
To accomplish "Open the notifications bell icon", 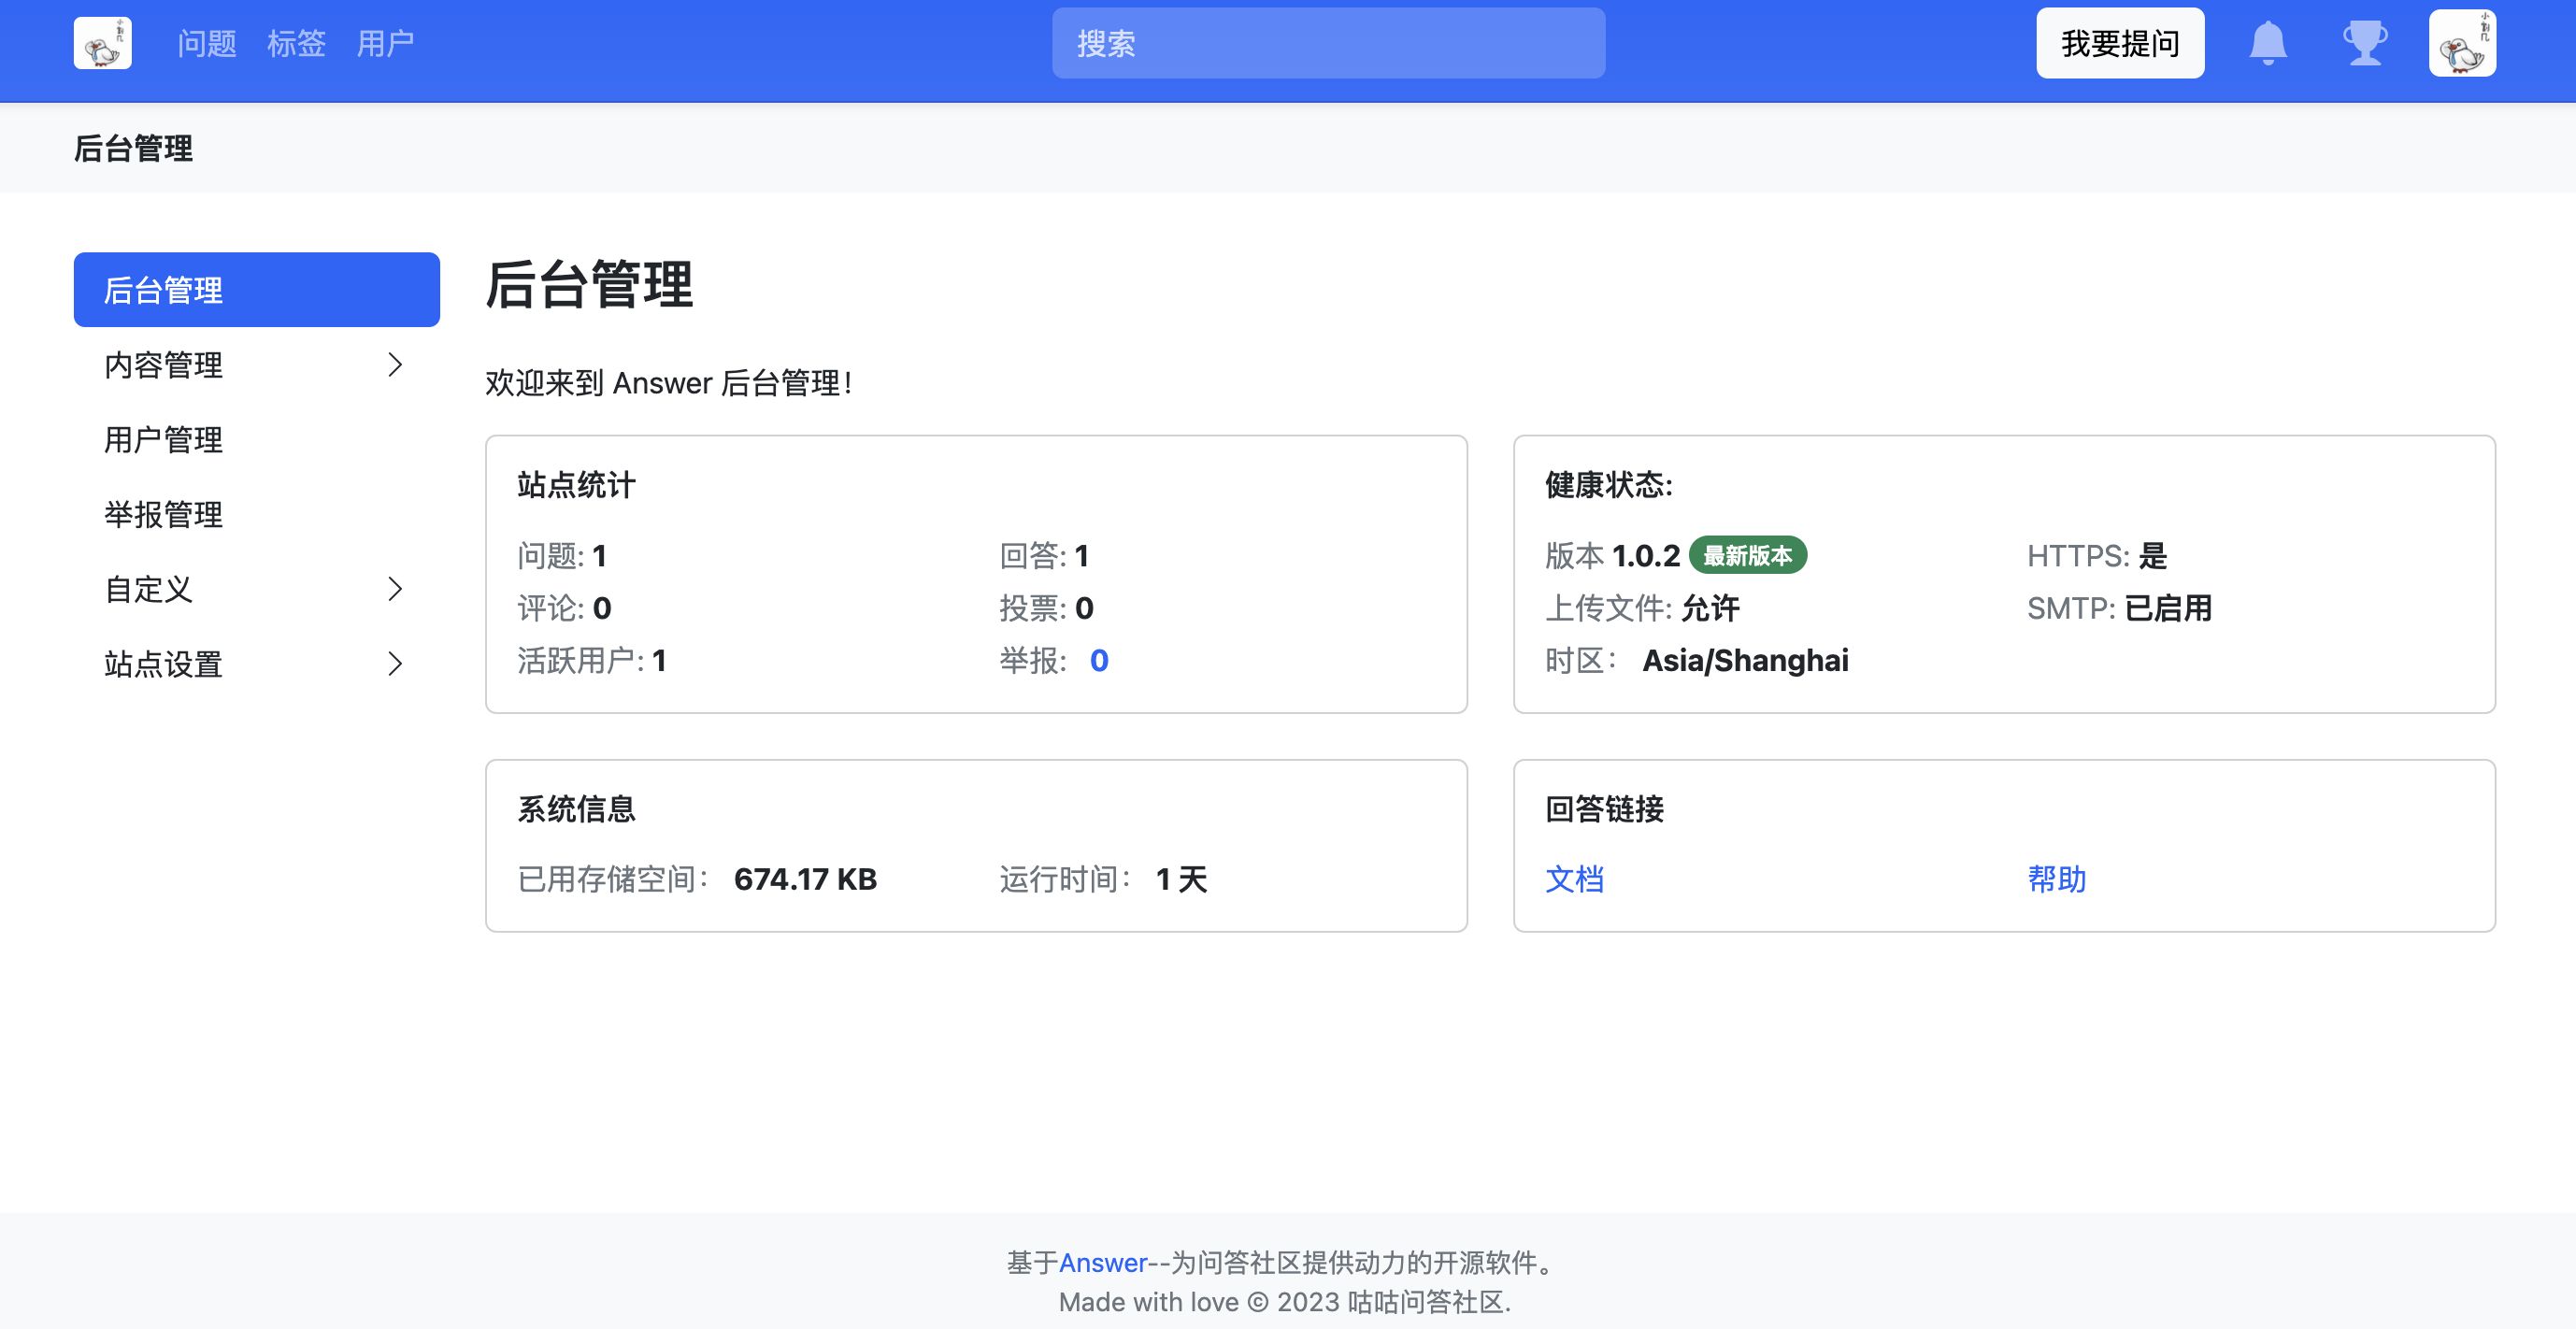I will tap(2267, 43).
